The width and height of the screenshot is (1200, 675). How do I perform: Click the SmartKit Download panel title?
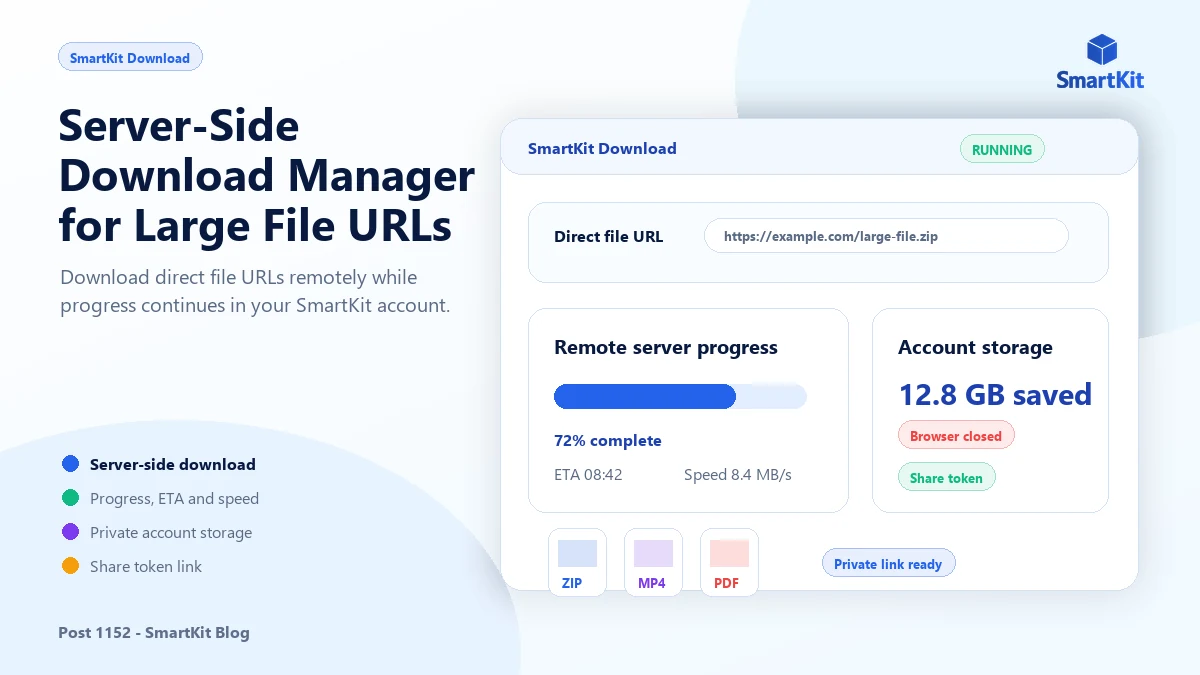[602, 148]
